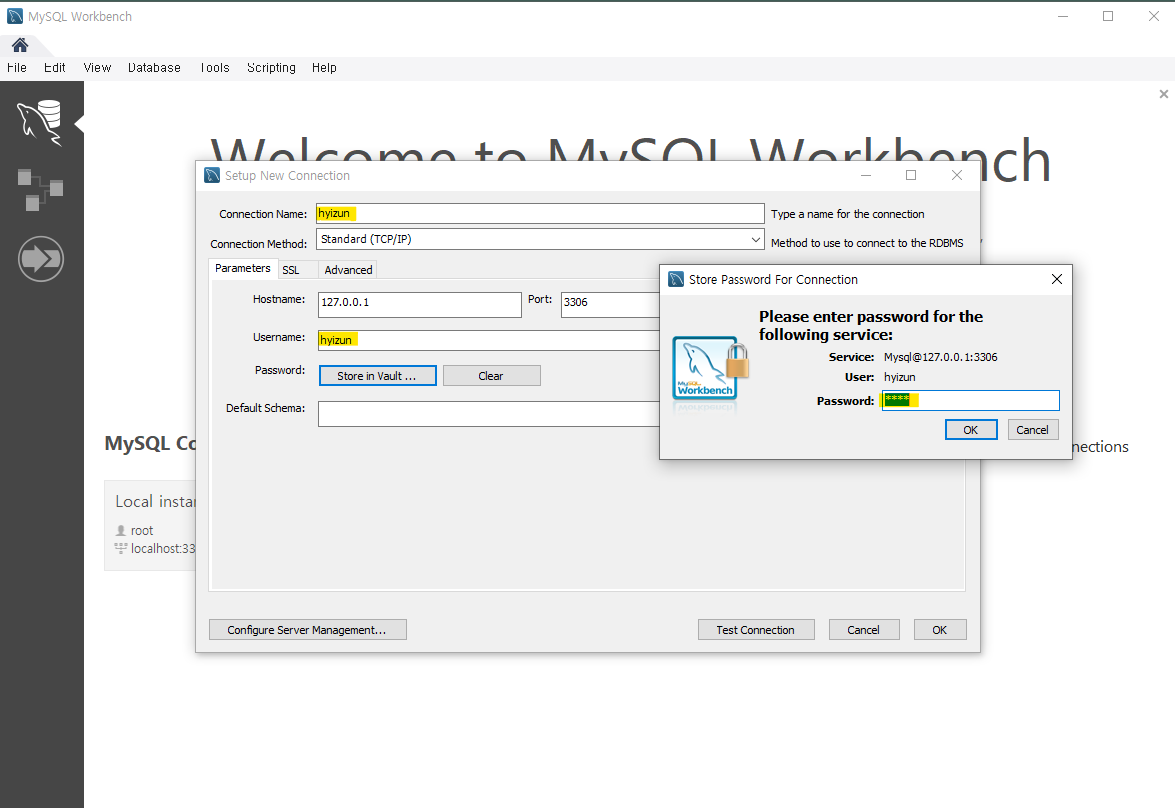Open the Models sidebar icon
The width and height of the screenshot is (1175, 808).
(40, 190)
